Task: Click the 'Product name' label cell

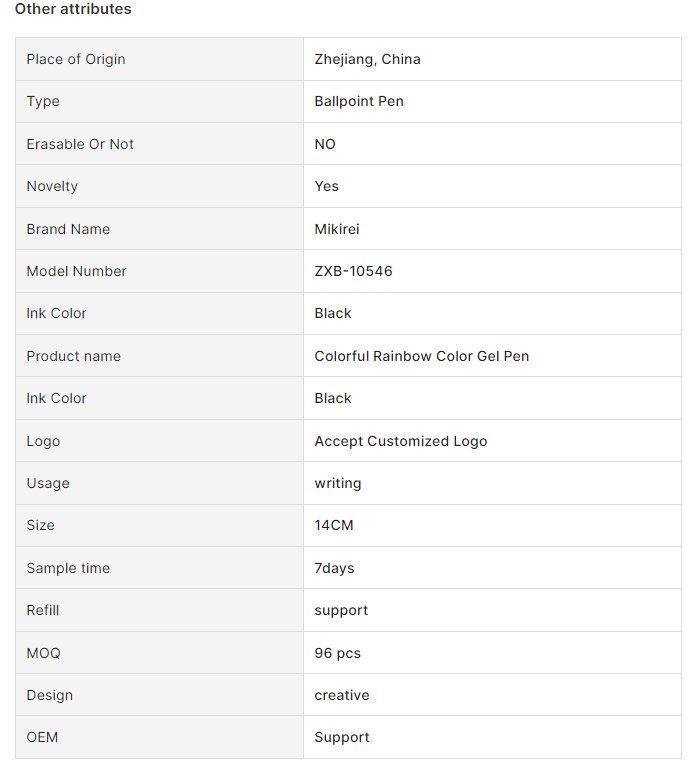Action: [159, 356]
